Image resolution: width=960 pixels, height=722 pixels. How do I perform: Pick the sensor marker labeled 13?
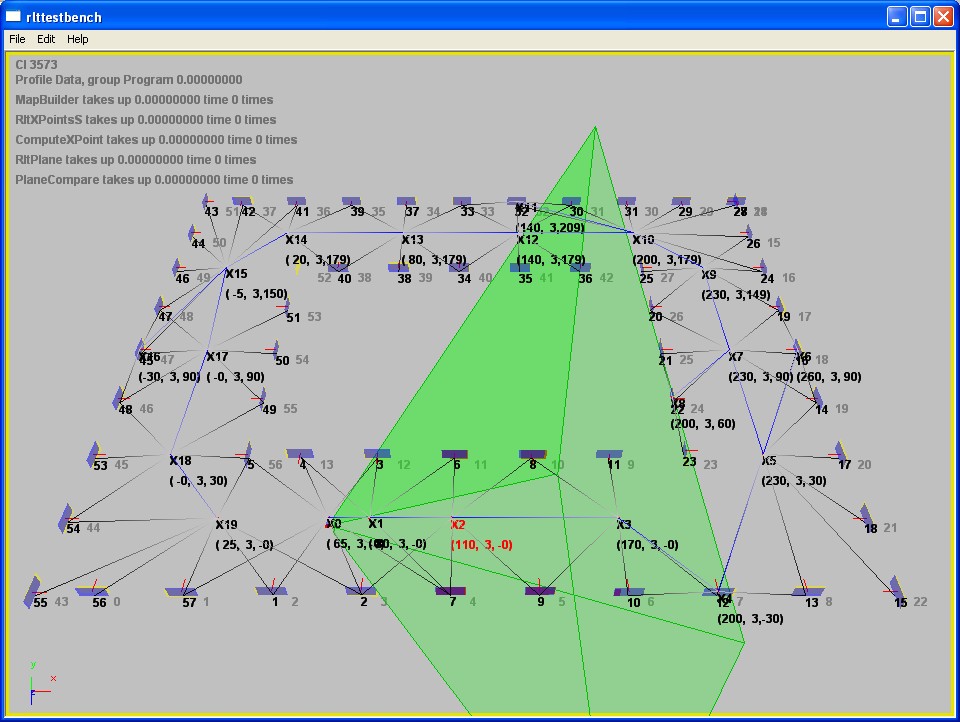coord(806,590)
